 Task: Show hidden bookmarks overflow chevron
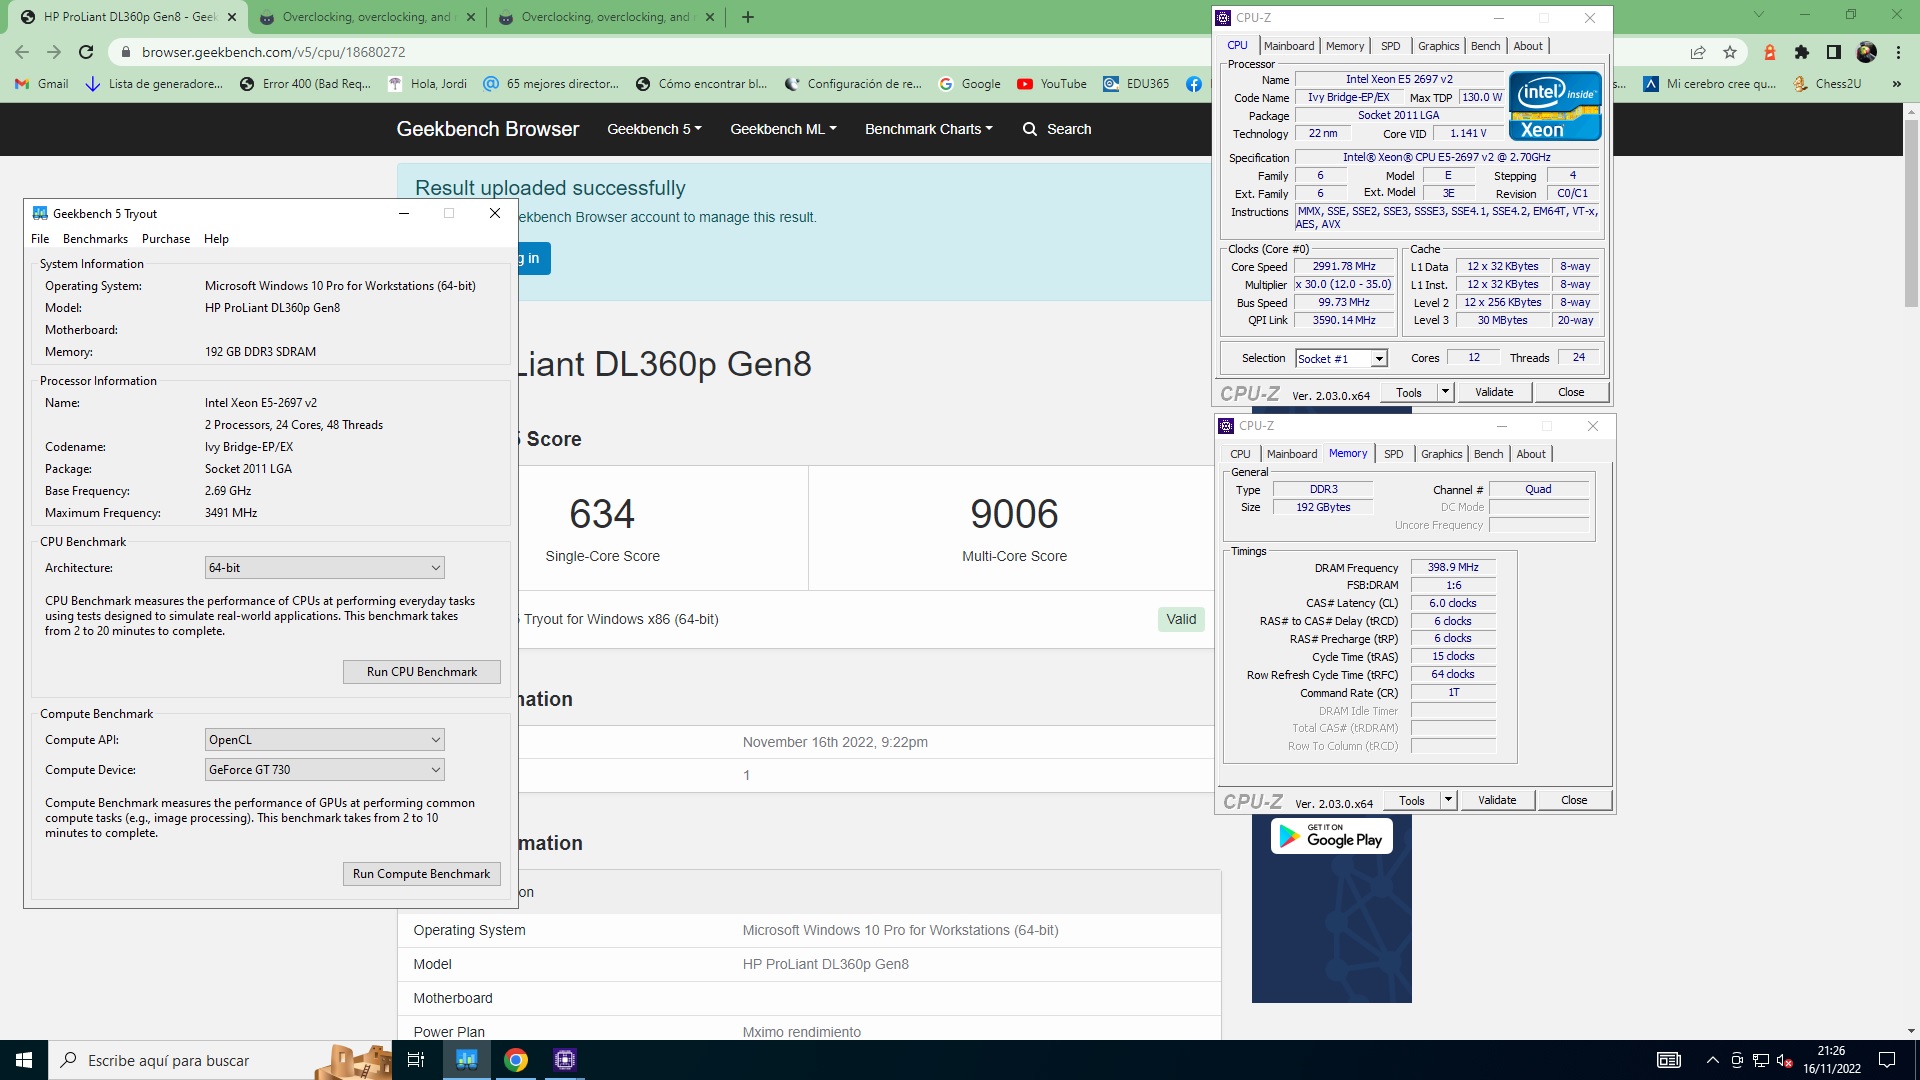[x=1897, y=84]
